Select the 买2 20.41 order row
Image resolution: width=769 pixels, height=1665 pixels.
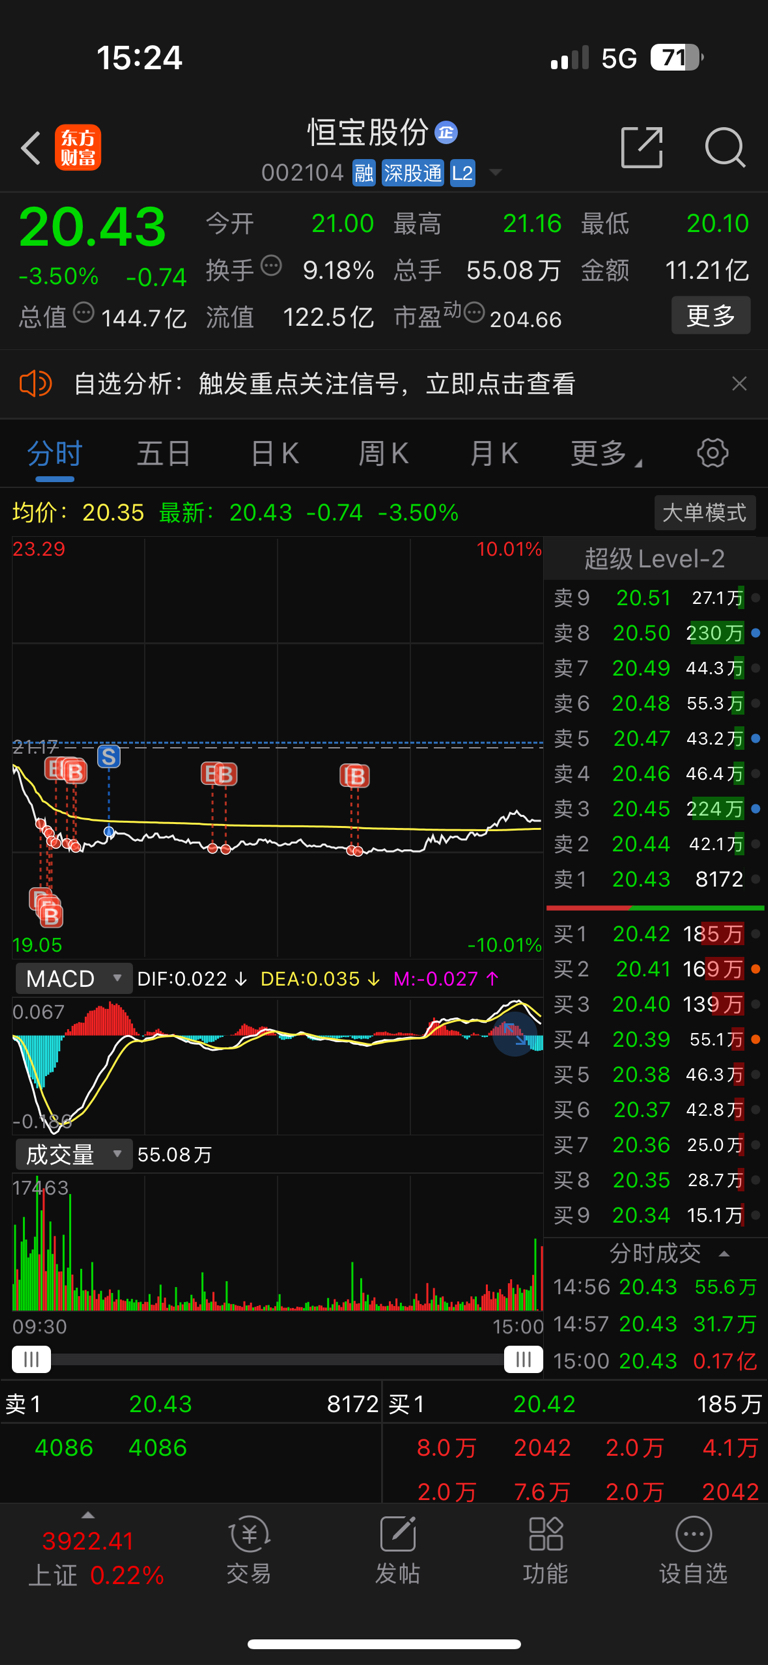tap(656, 969)
